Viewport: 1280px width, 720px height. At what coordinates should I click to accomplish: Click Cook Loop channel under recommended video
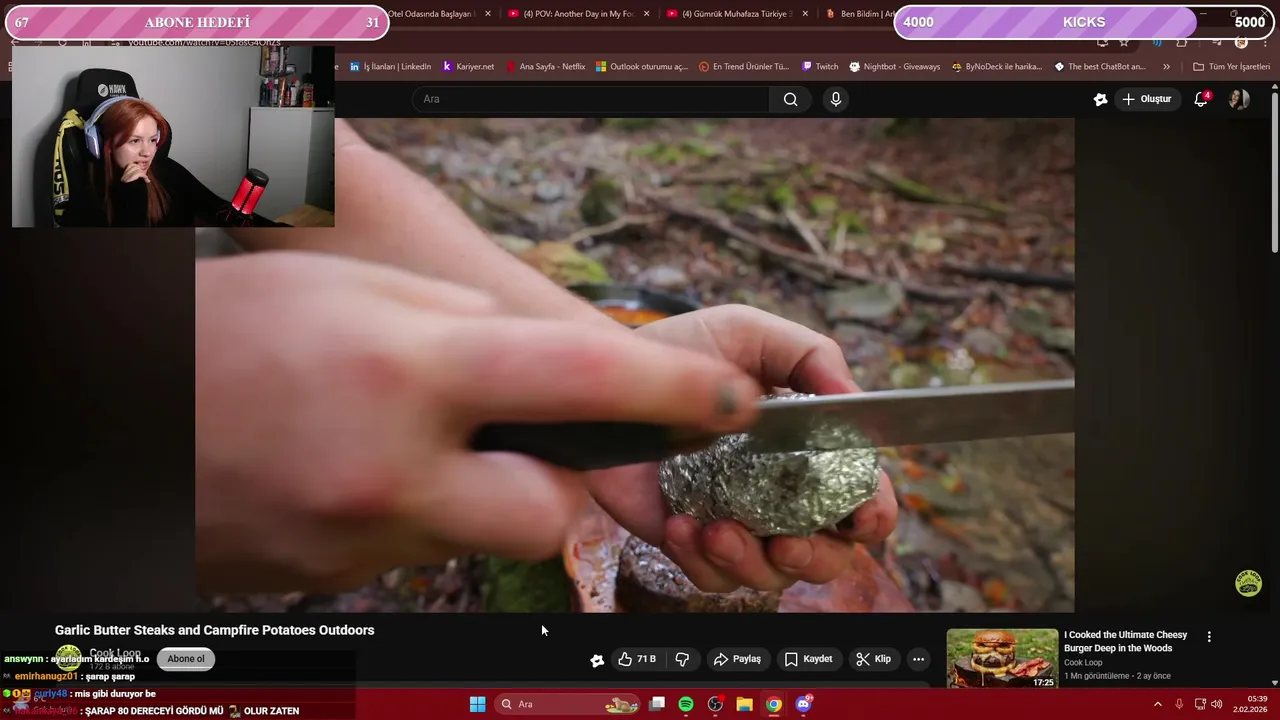coord(1083,662)
